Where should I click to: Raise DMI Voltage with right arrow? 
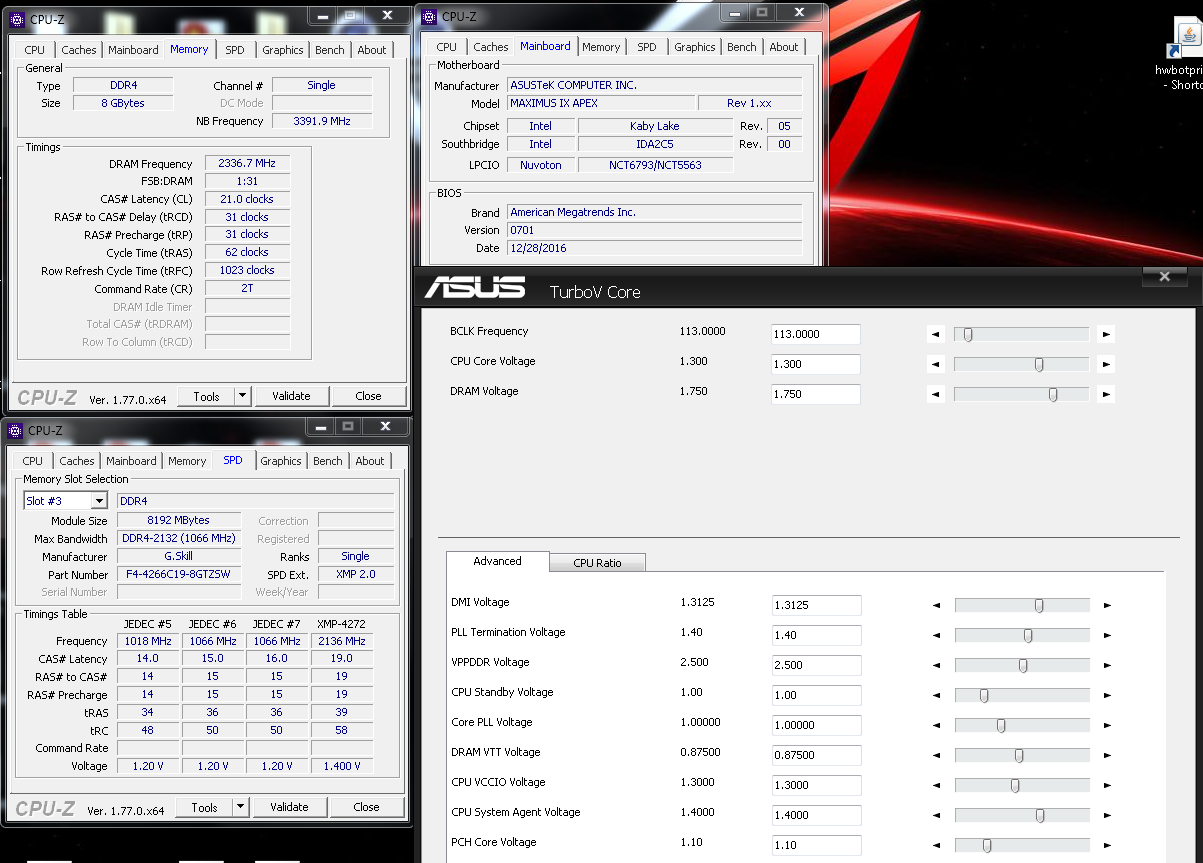(1107, 605)
